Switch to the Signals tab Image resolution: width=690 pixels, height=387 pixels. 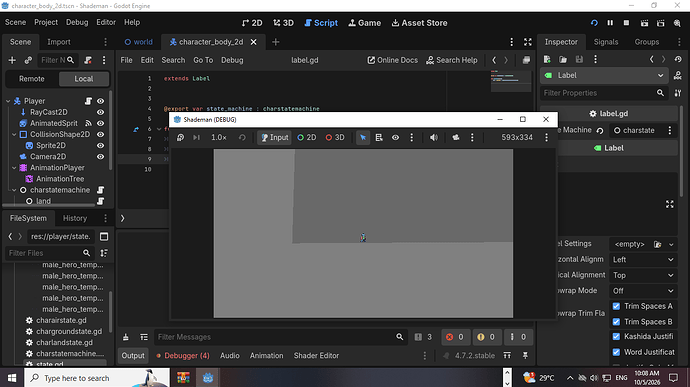pos(606,42)
